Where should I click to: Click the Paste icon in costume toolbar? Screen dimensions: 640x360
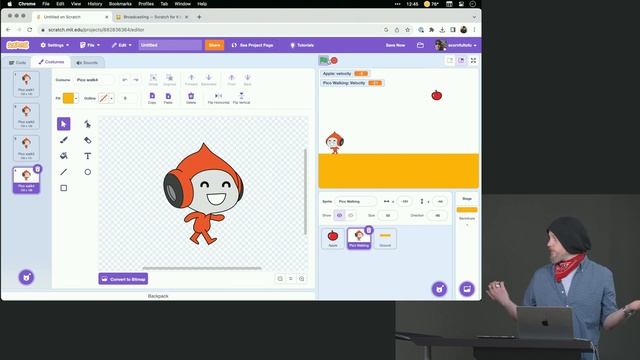(x=168, y=98)
